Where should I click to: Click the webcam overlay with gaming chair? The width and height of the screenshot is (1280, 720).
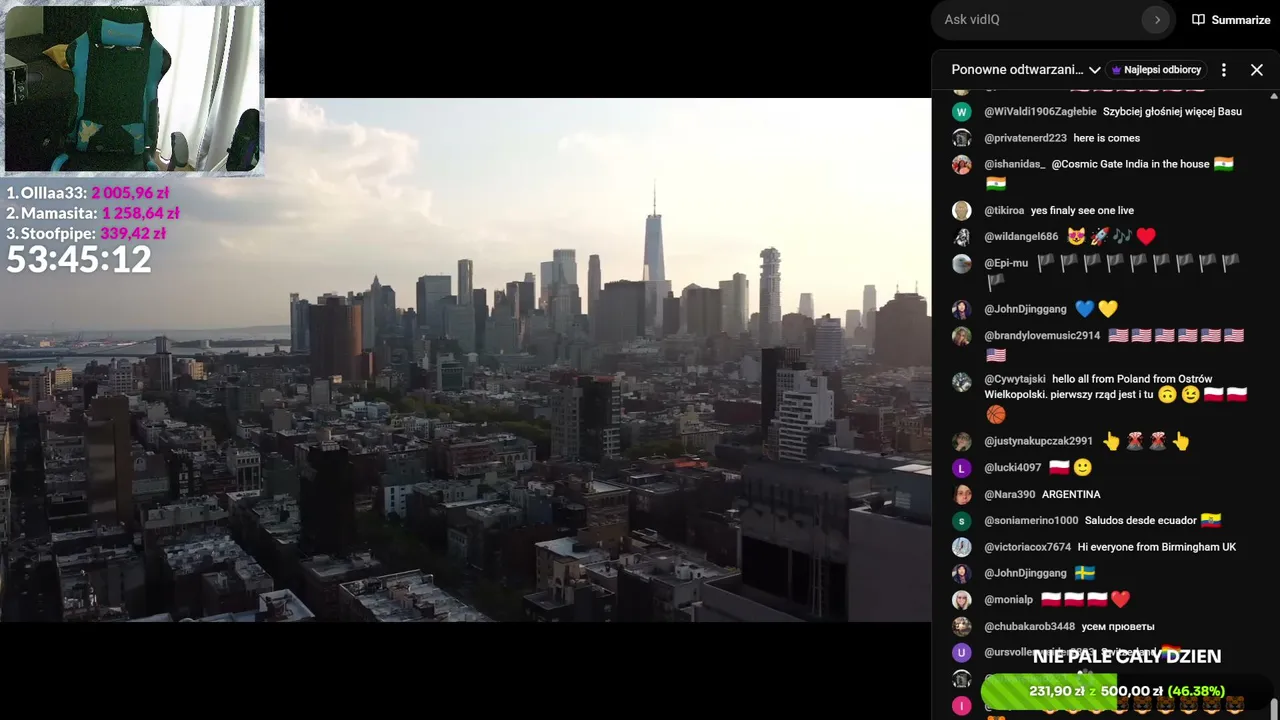133,87
